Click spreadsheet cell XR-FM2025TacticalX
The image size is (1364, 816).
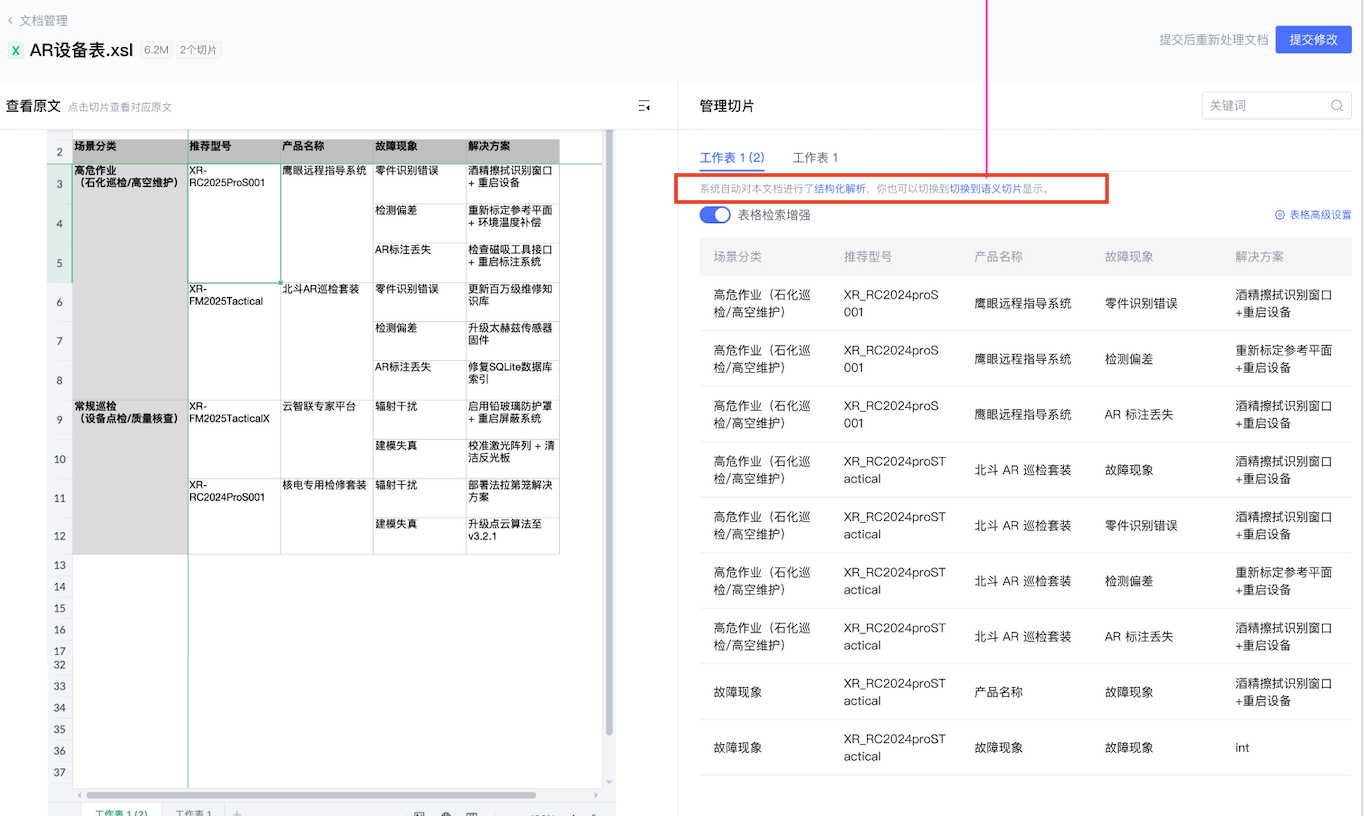click(x=234, y=438)
